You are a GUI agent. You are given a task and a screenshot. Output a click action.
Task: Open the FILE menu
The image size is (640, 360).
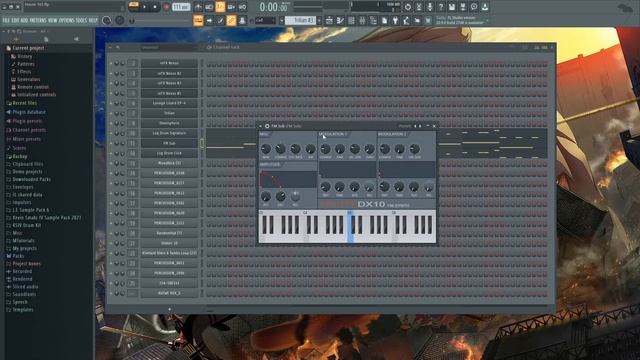[x=6, y=20]
